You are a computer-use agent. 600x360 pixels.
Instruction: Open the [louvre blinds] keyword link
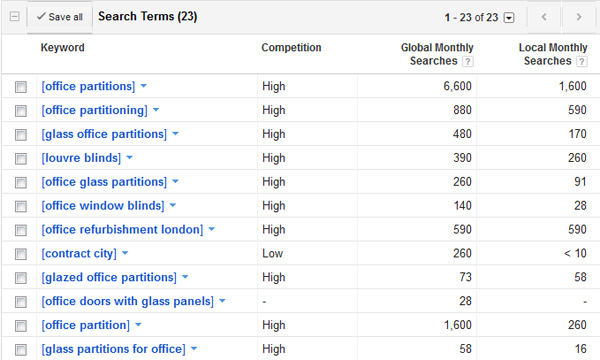click(x=81, y=158)
